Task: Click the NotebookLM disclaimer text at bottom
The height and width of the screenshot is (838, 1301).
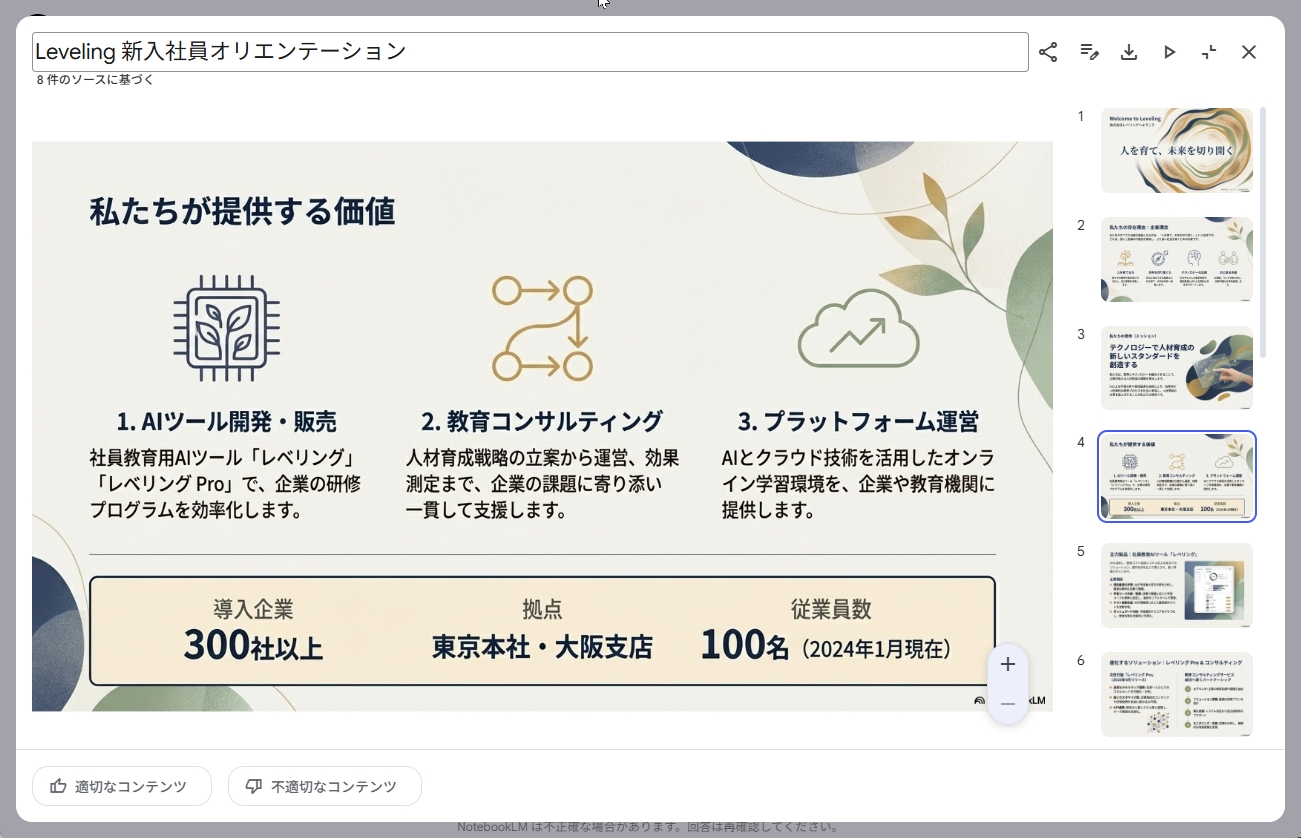Action: tap(648, 827)
